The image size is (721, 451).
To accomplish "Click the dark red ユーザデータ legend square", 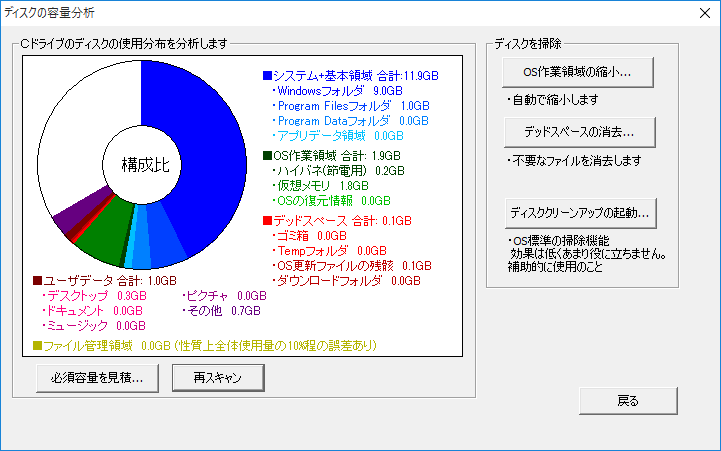I will click(37, 281).
